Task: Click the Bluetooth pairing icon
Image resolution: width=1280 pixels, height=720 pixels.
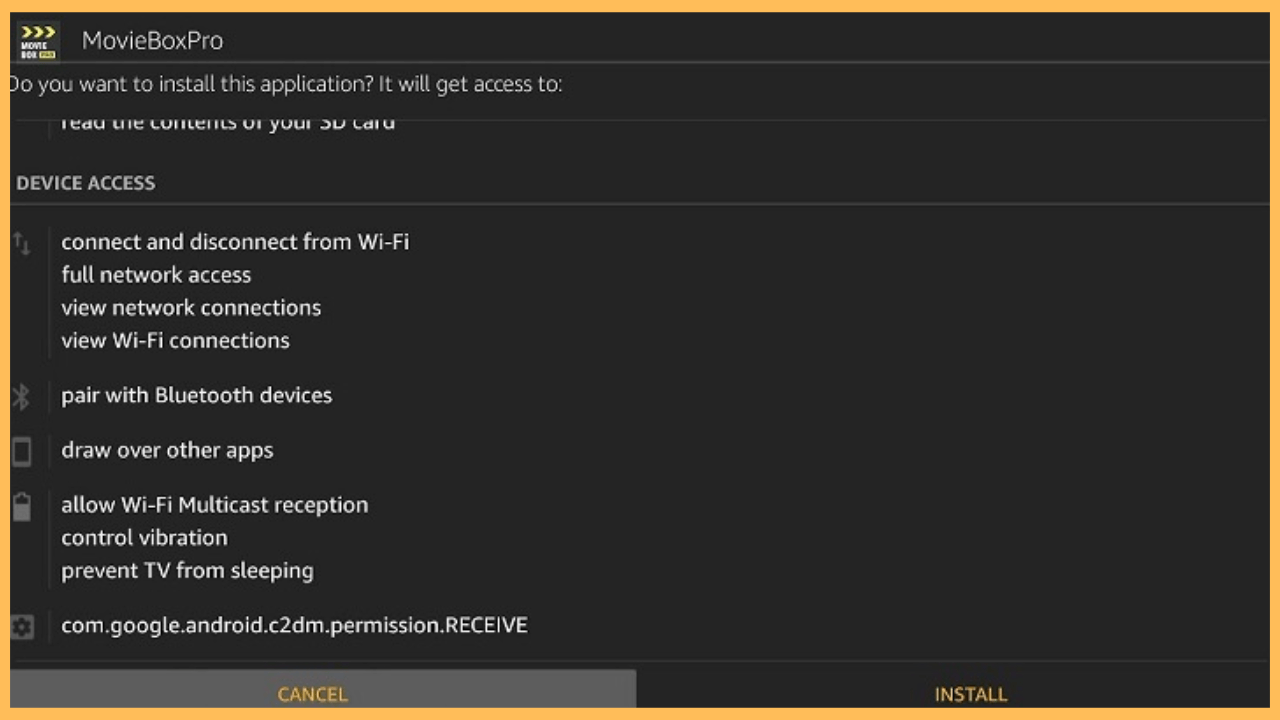Action: click(x=22, y=395)
